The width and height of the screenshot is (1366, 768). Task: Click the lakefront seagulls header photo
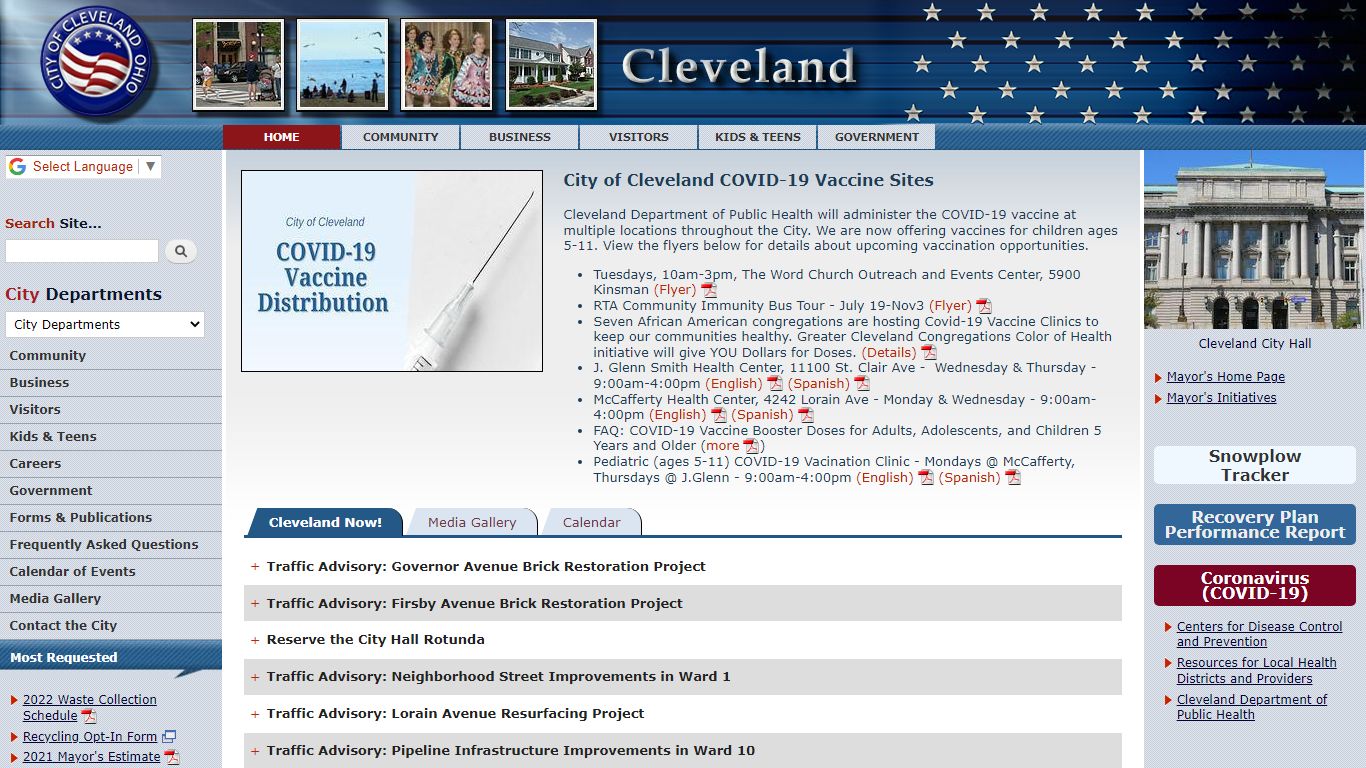343,65
